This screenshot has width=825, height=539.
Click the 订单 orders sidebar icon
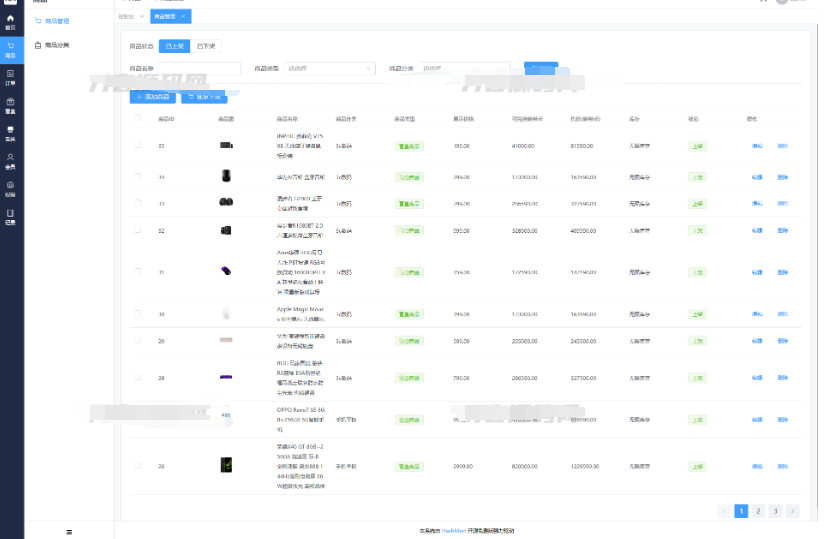[x=11, y=76]
